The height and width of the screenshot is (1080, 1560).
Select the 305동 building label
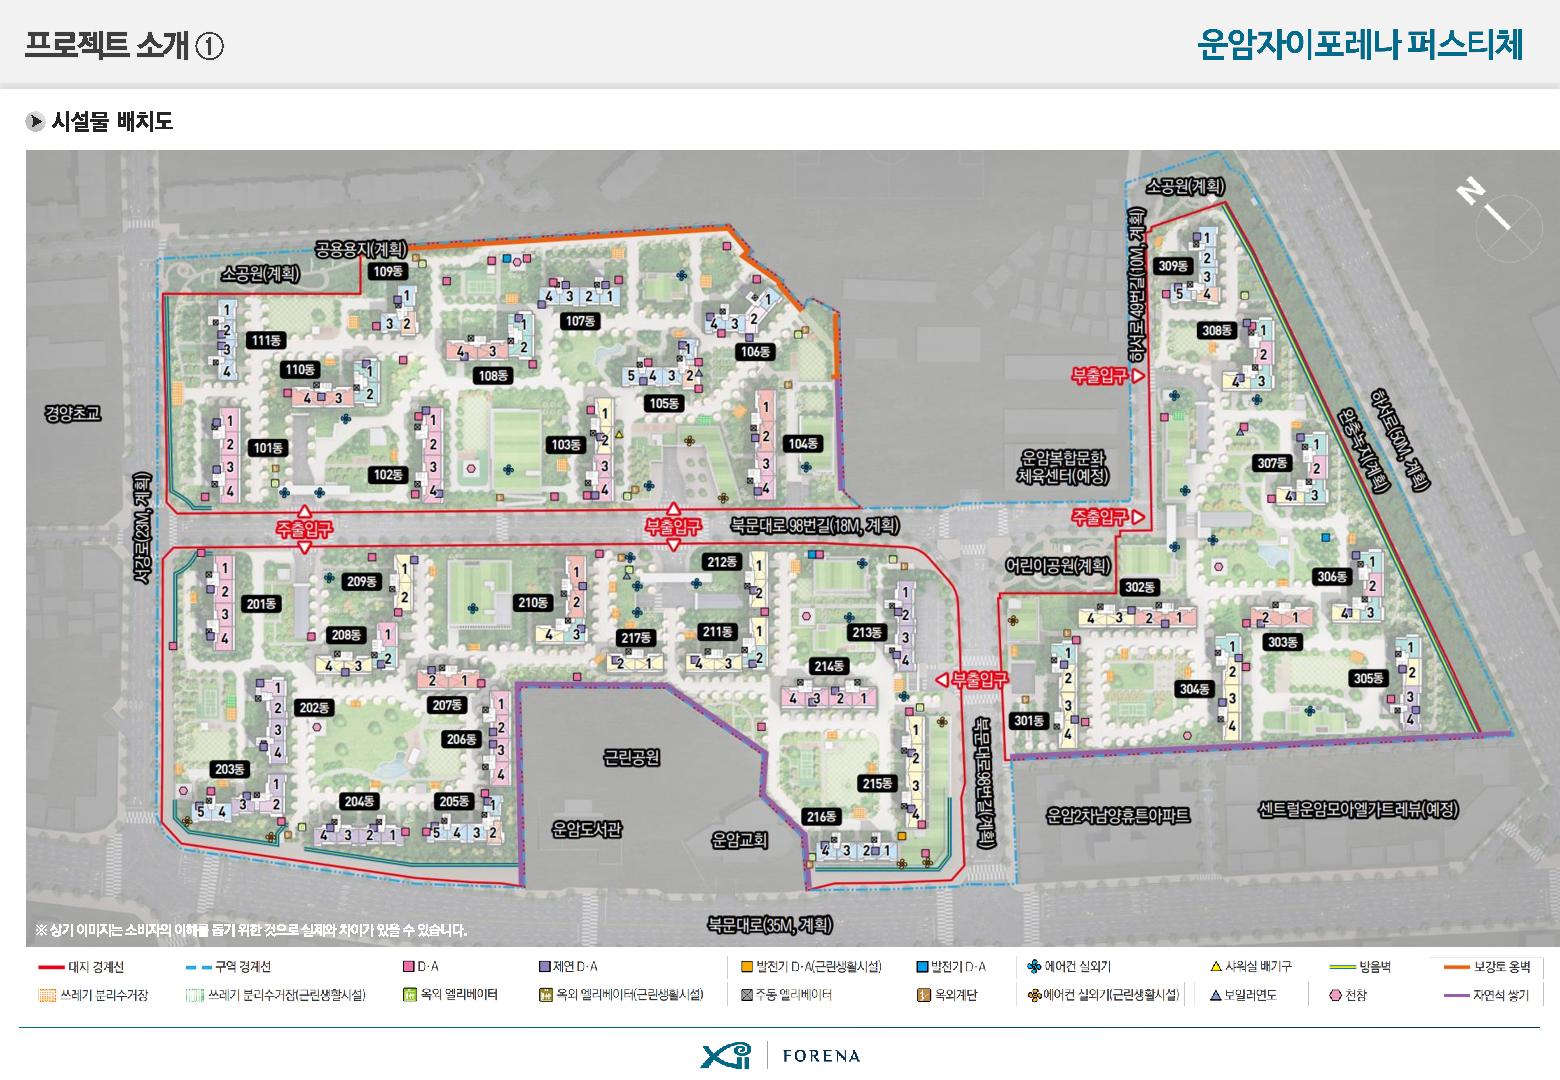[x=1369, y=678]
